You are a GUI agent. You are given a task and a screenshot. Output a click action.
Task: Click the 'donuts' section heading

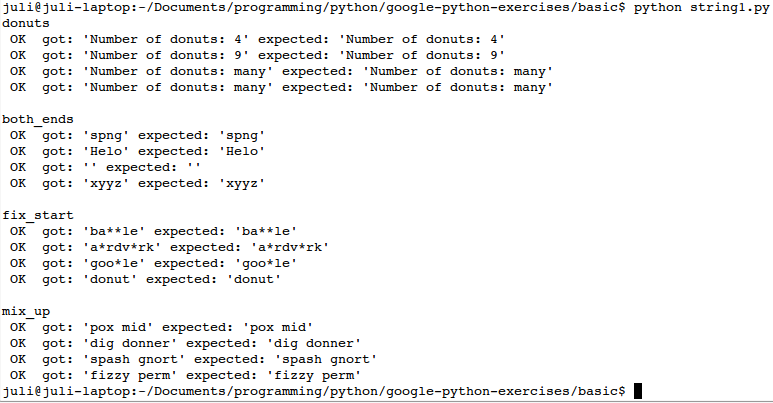26,23
